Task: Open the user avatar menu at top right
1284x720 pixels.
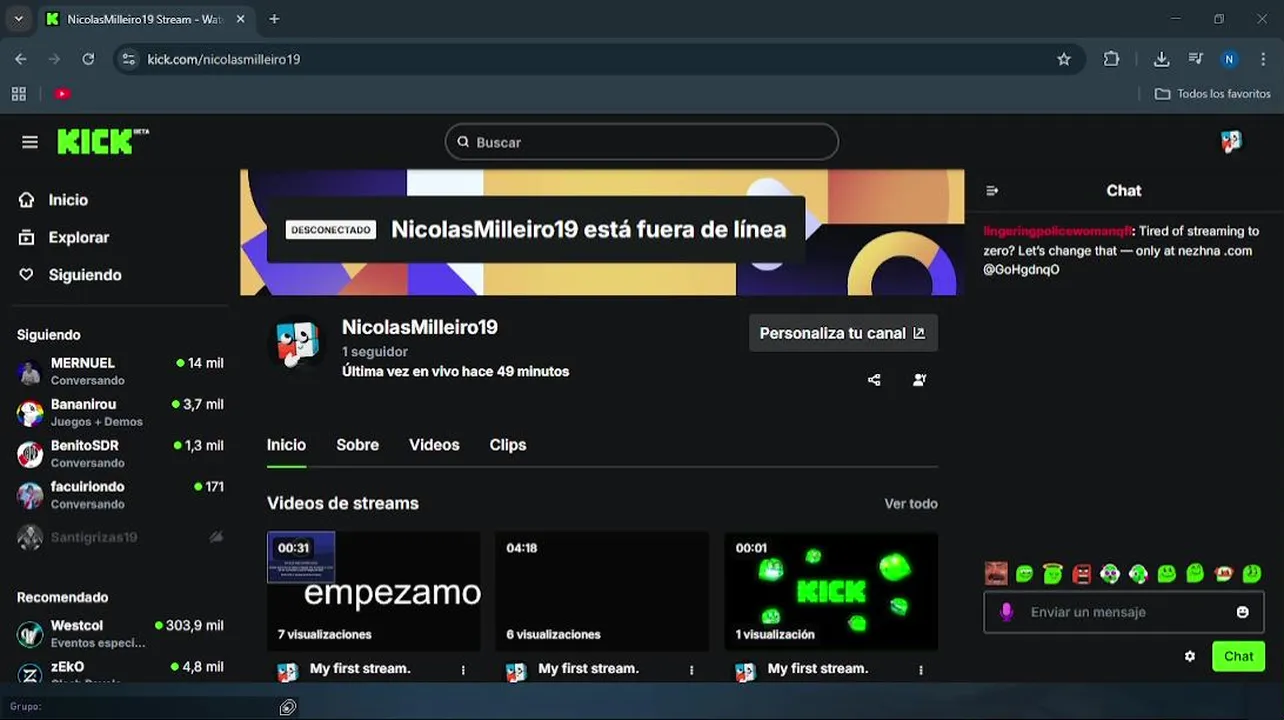Action: [x=1231, y=142]
